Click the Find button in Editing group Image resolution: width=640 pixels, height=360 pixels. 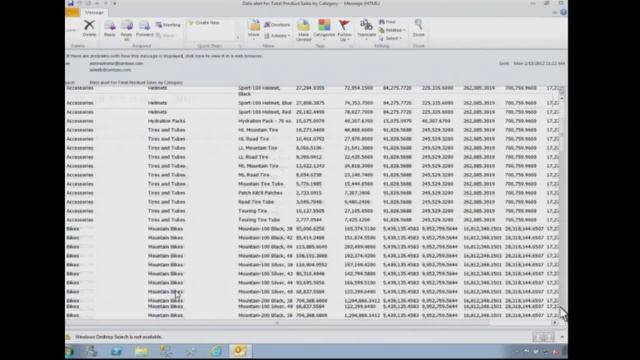tap(387, 22)
